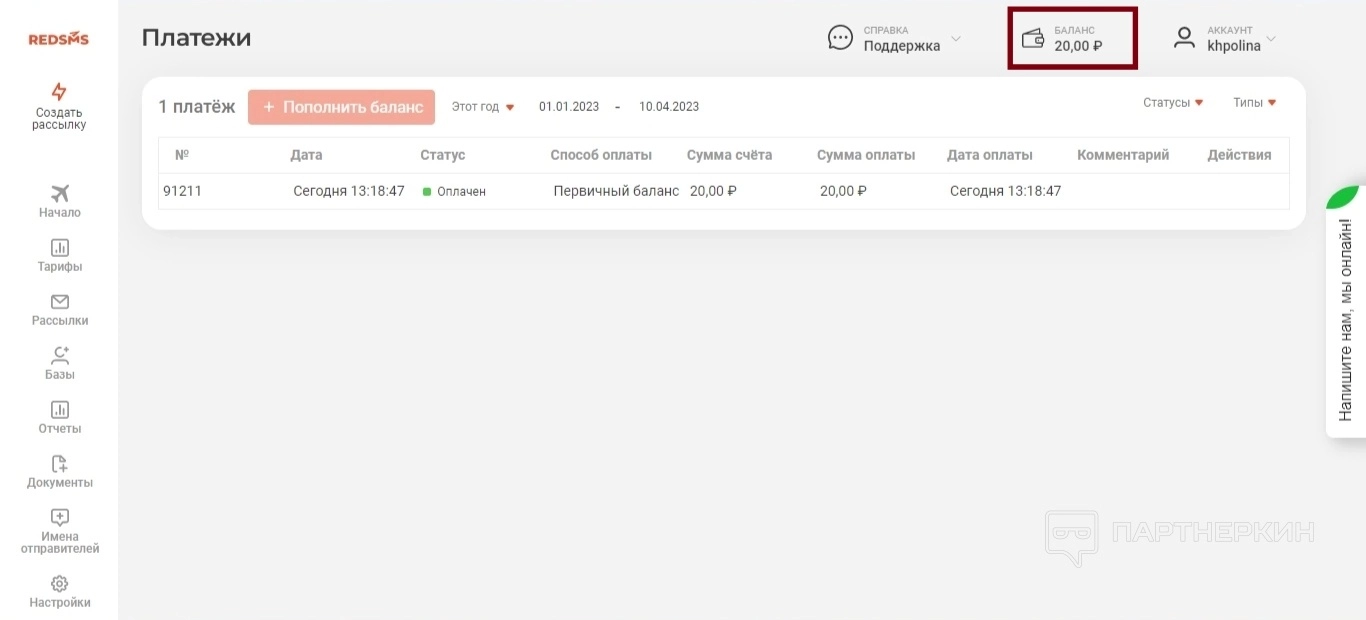Click the Дата оплаты column header

click(x=990, y=155)
